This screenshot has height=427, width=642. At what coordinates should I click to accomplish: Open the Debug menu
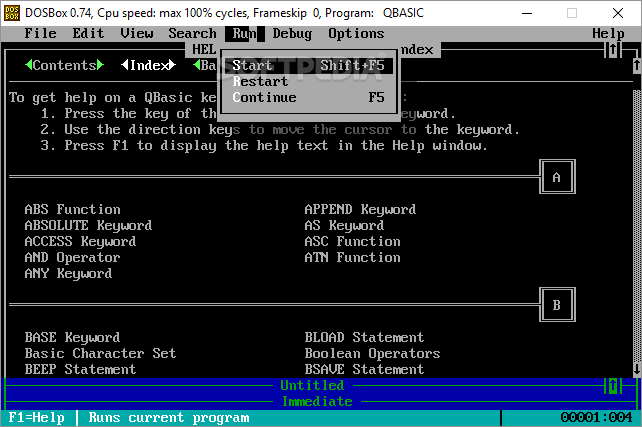pos(292,34)
